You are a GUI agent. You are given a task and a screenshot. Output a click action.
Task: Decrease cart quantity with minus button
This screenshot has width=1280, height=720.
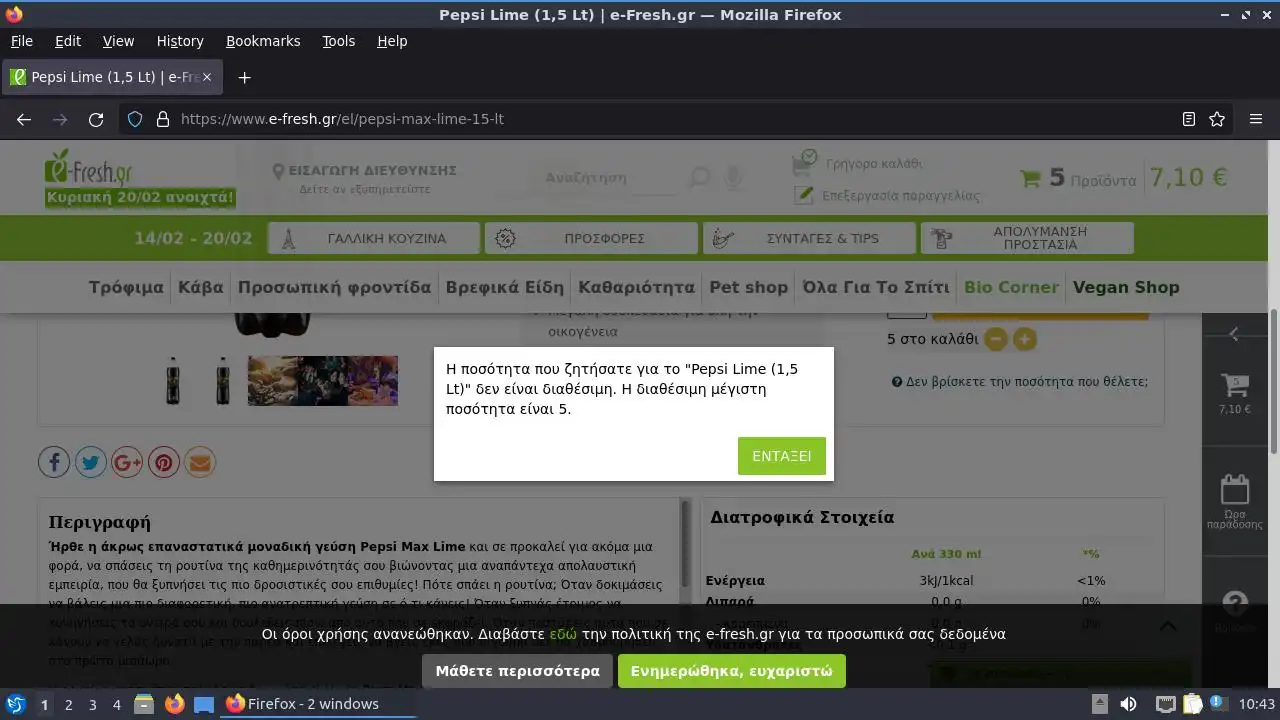point(995,339)
